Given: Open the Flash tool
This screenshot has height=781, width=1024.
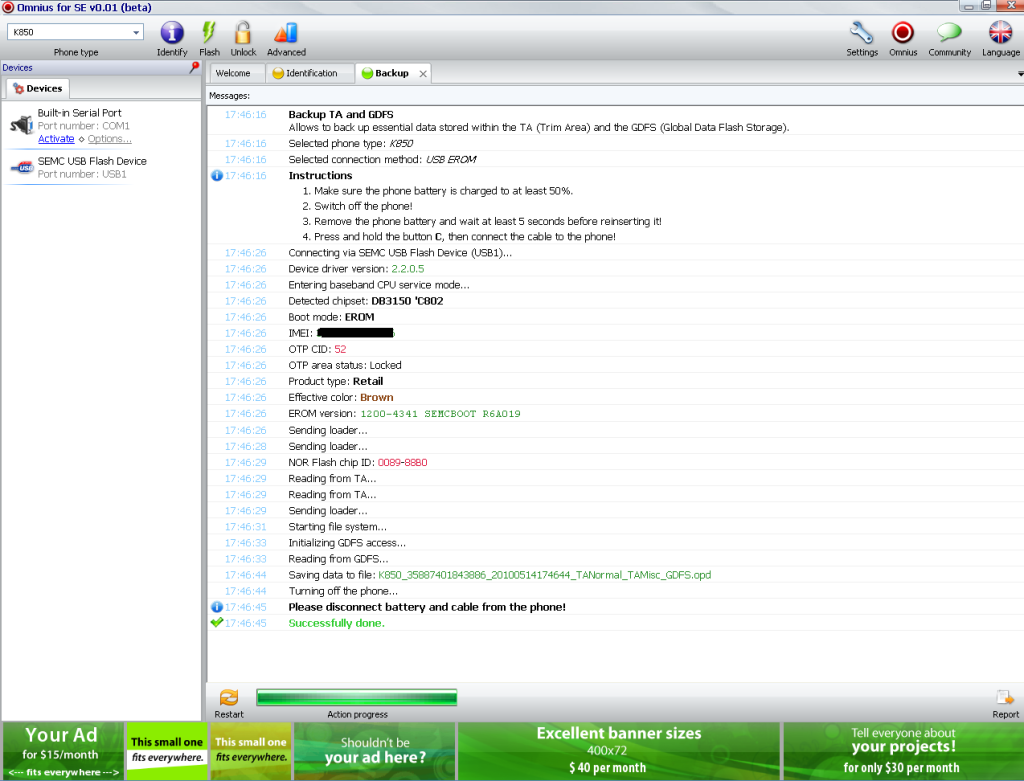Looking at the screenshot, I should pos(209,33).
